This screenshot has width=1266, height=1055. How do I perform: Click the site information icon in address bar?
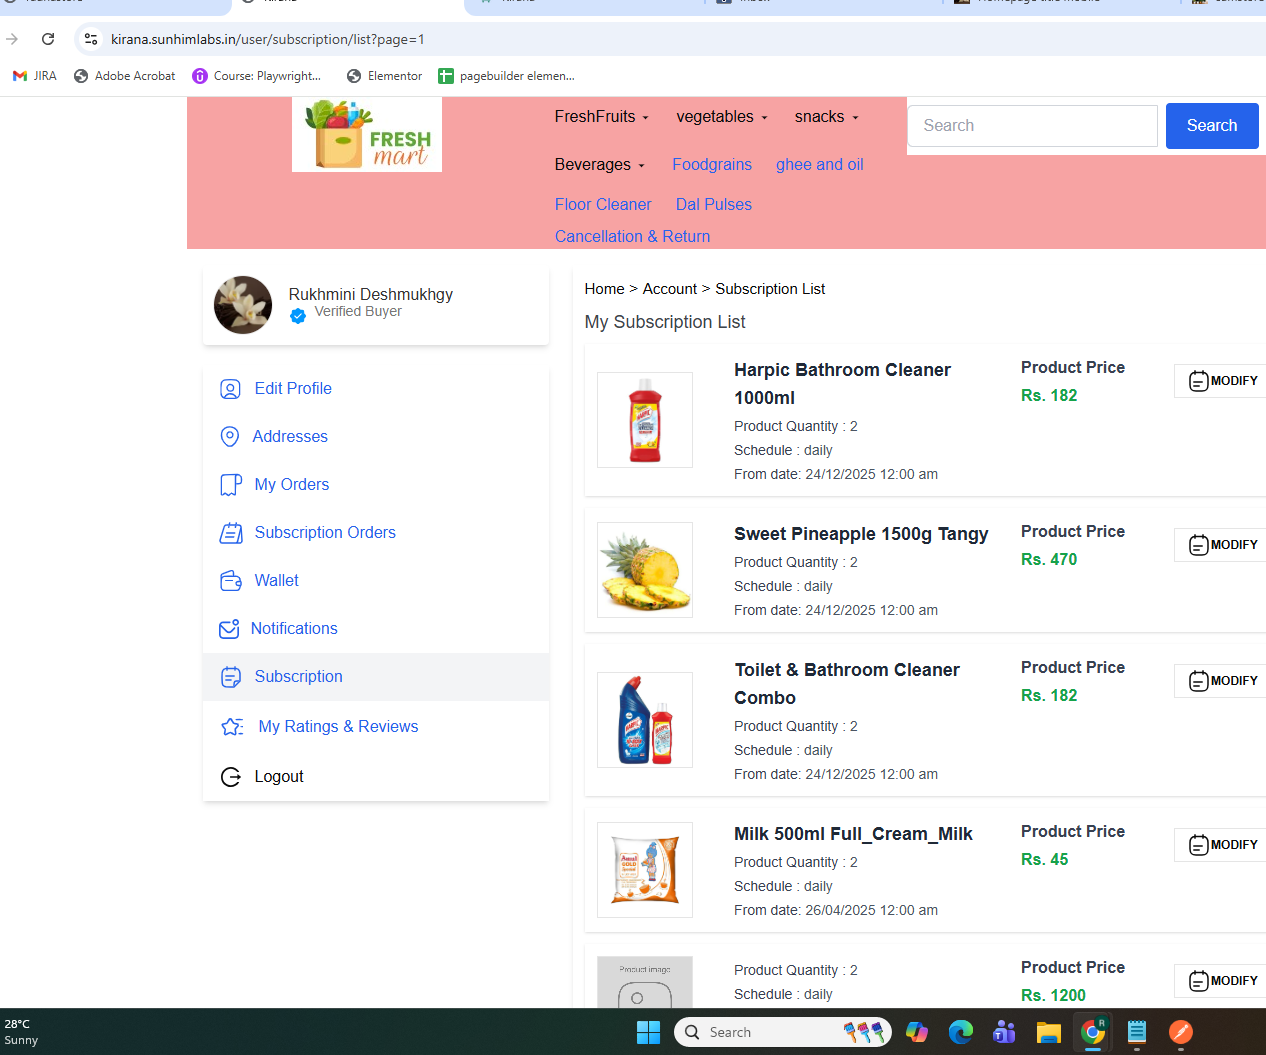(91, 39)
